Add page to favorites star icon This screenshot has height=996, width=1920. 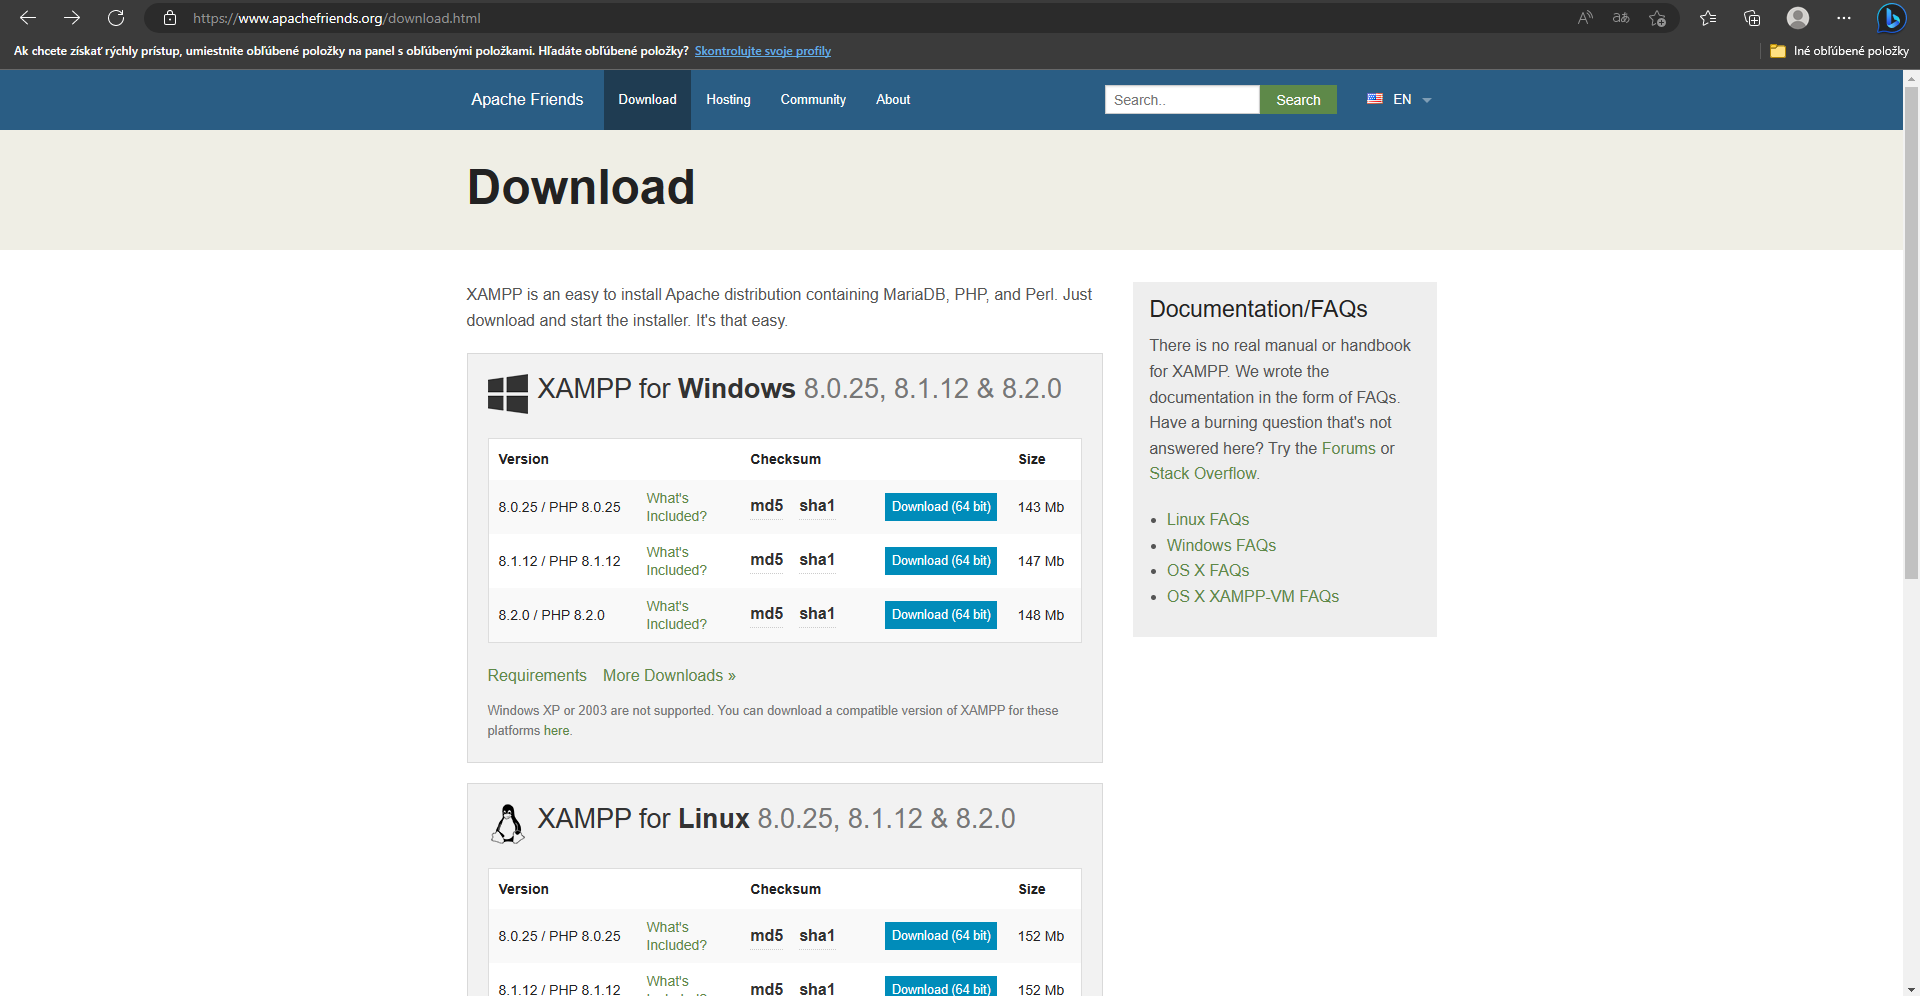[1657, 18]
